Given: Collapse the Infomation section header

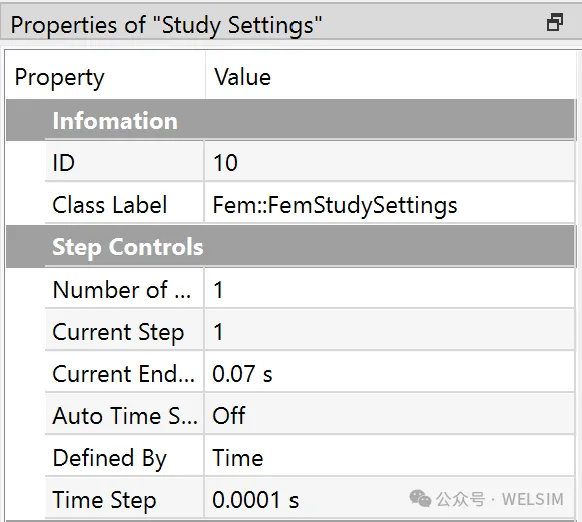Looking at the screenshot, I should click(x=290, y=120).
